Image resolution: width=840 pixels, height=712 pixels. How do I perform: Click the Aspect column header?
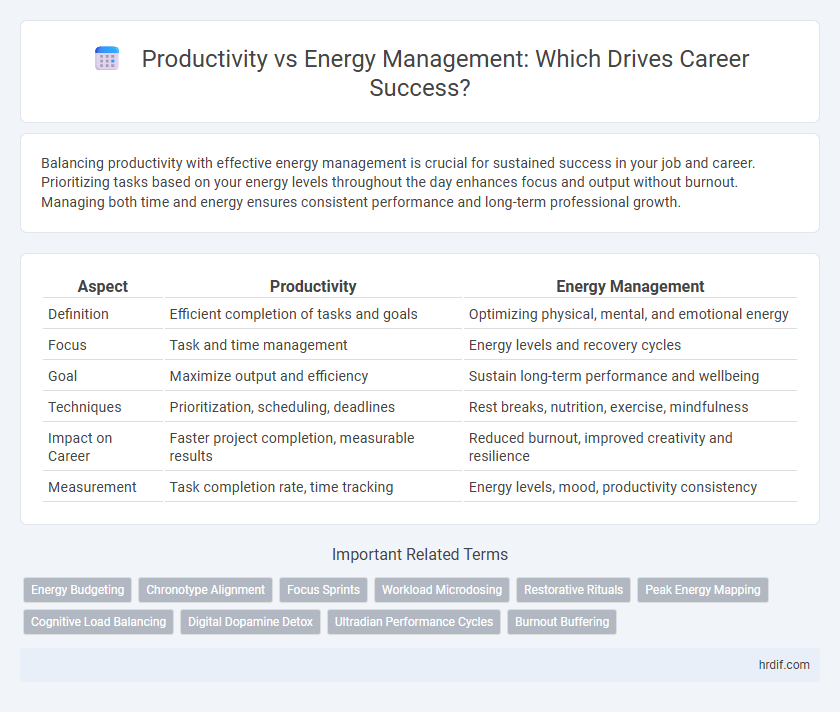click(x=103, y=287)
